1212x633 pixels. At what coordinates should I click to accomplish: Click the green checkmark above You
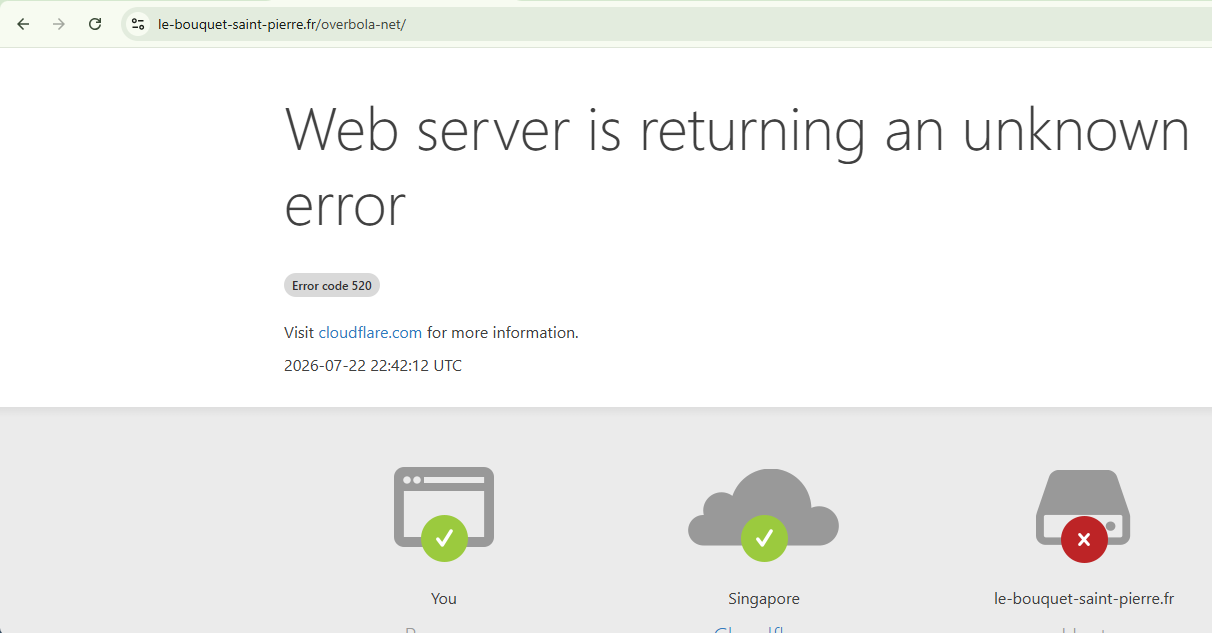444,538
